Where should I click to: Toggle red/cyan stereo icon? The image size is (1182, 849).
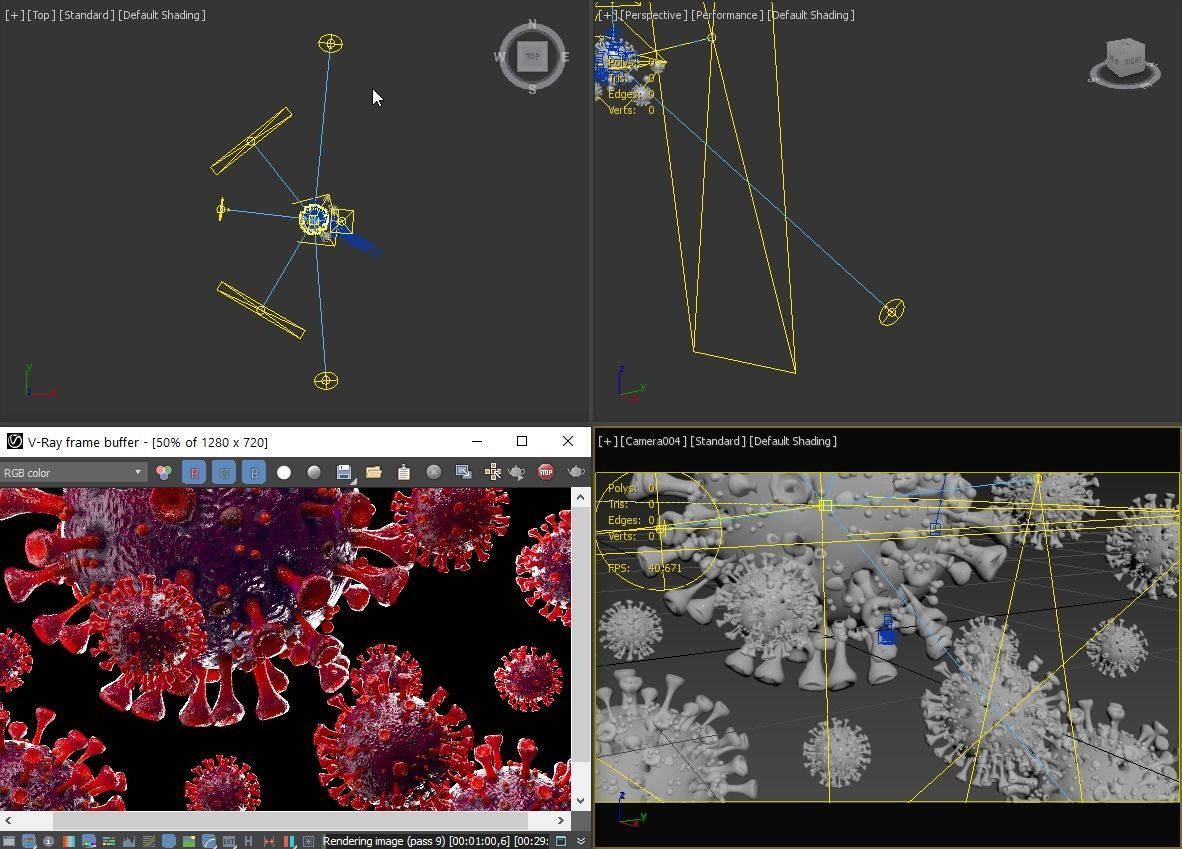coord(288,841)
